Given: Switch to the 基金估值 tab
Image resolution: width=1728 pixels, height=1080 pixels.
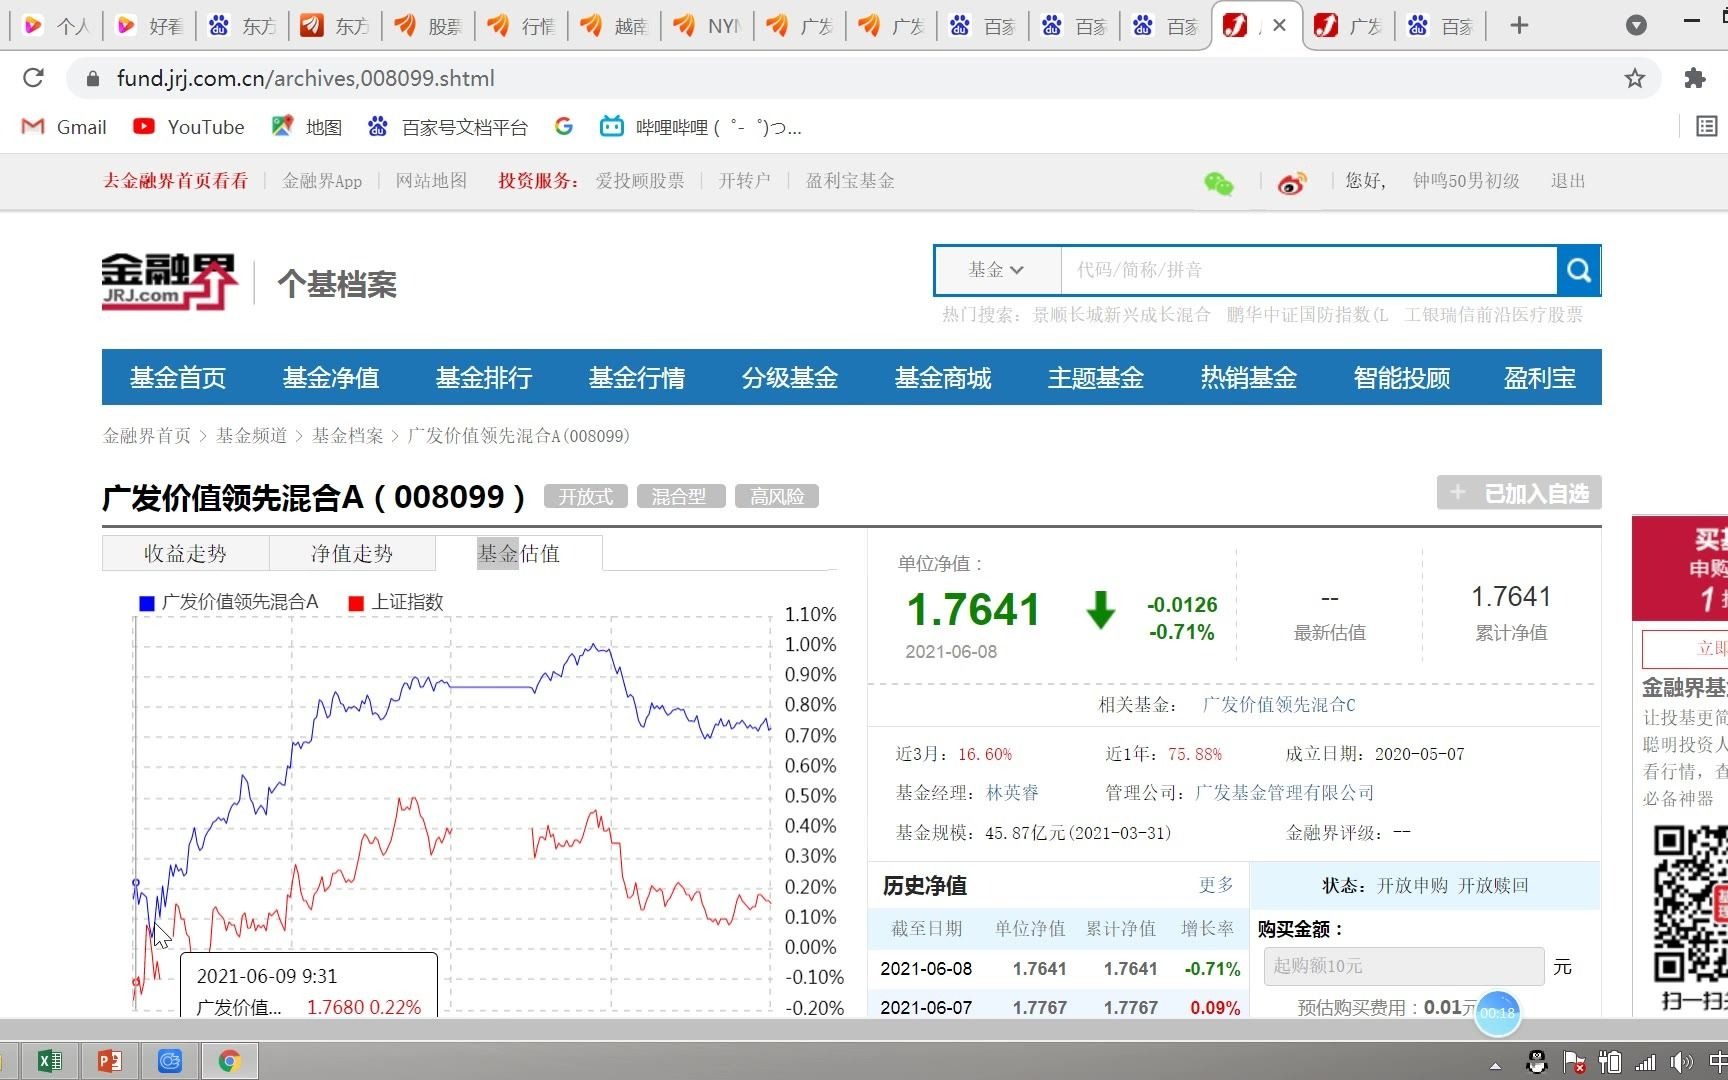Looking at the screenshot, I should click(519, 553).
